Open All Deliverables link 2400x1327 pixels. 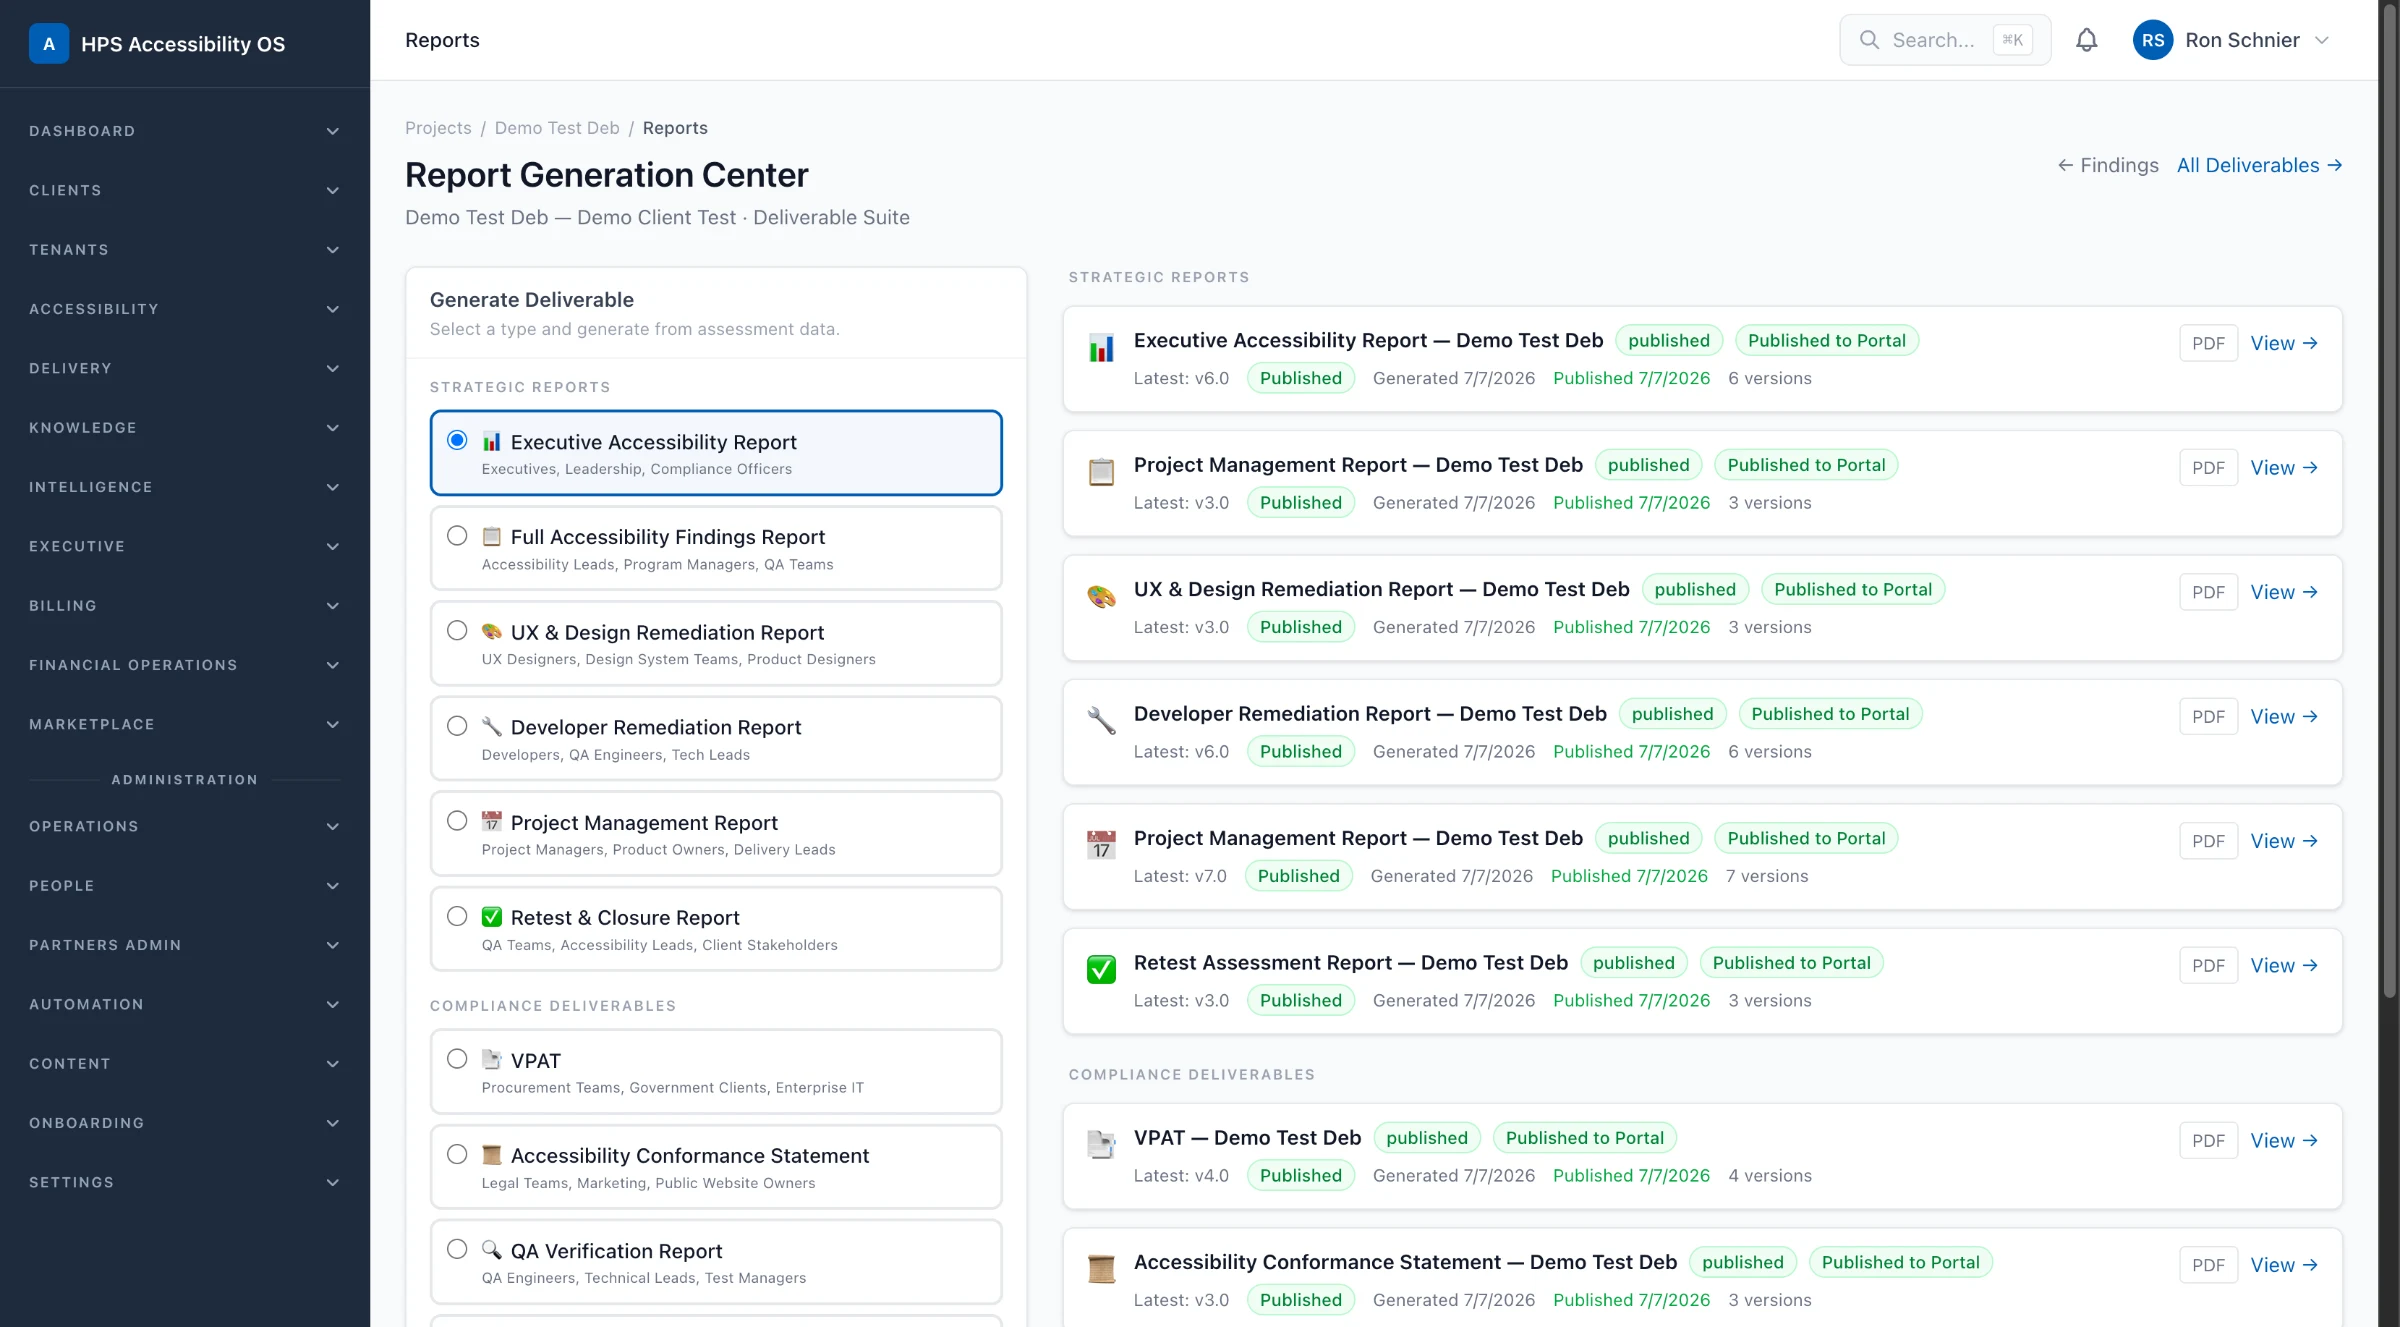[x=2260, y=165]
